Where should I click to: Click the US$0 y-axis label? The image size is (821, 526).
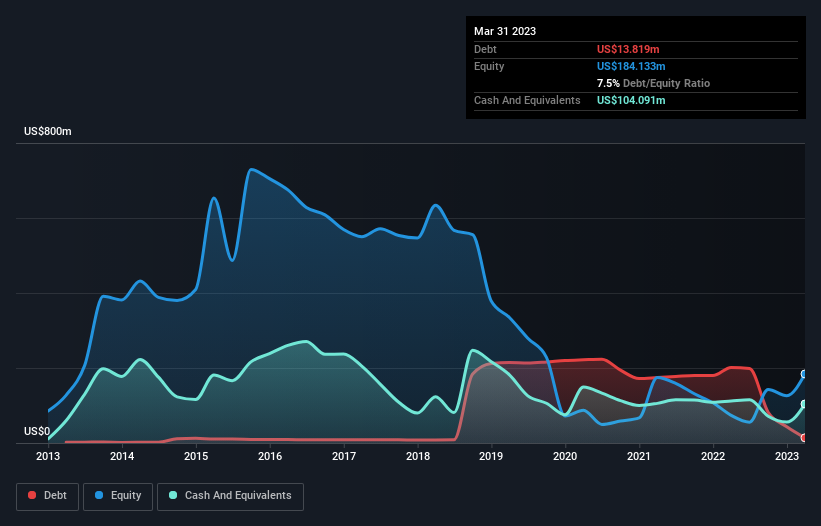pos(37,431)
